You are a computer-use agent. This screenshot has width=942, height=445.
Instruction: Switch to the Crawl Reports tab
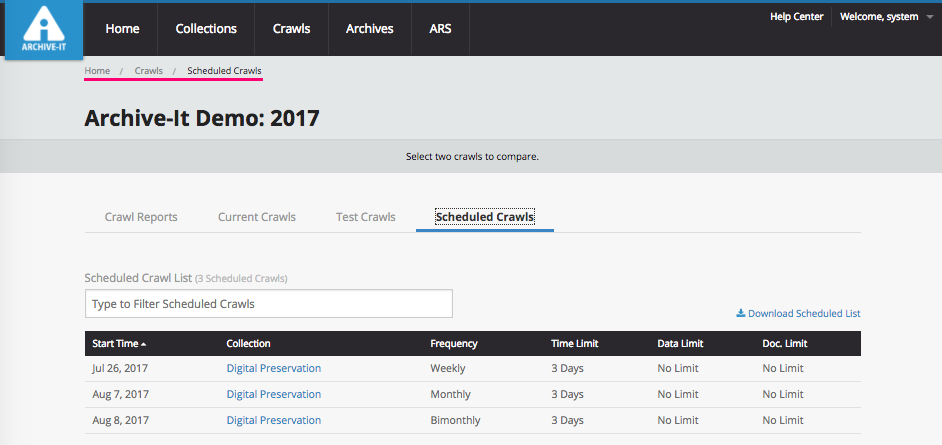coord(141,217)
